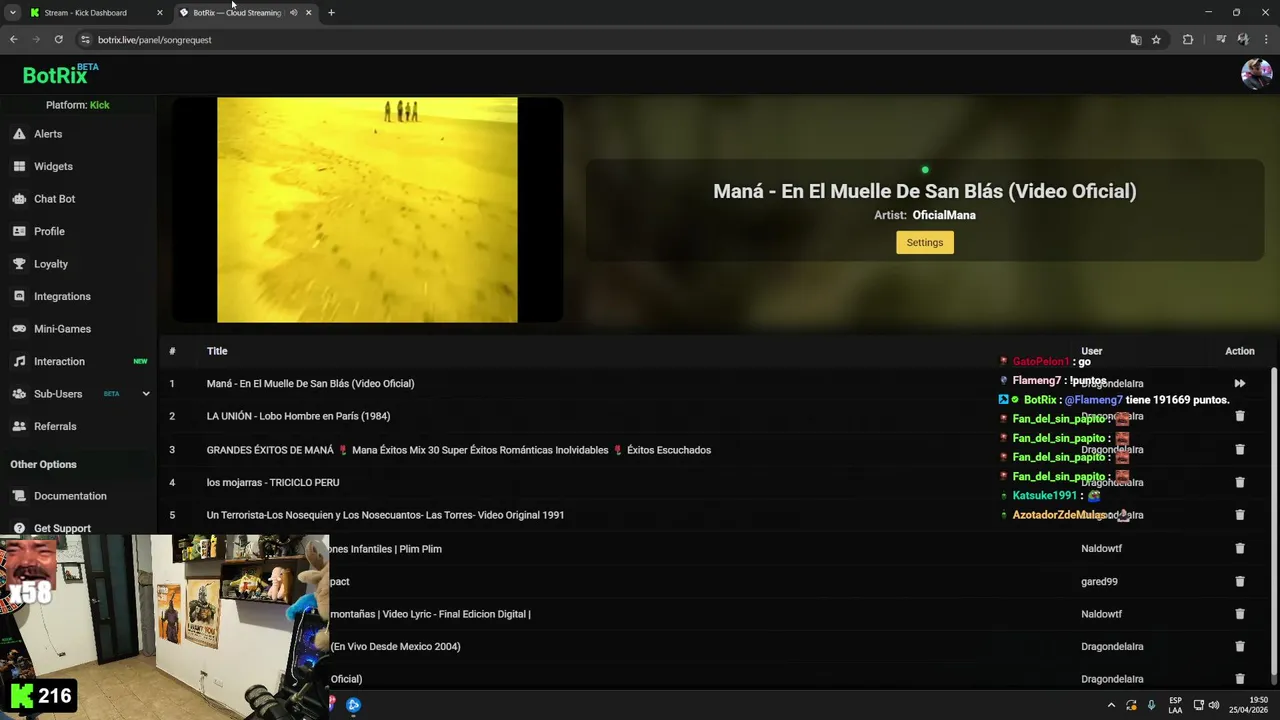Delete GRANDES ÉXITOS DE MANÁ from queue
The width and height of the screenshot is (1280, 720).
pyautogui.click(x=1239, y=450)
